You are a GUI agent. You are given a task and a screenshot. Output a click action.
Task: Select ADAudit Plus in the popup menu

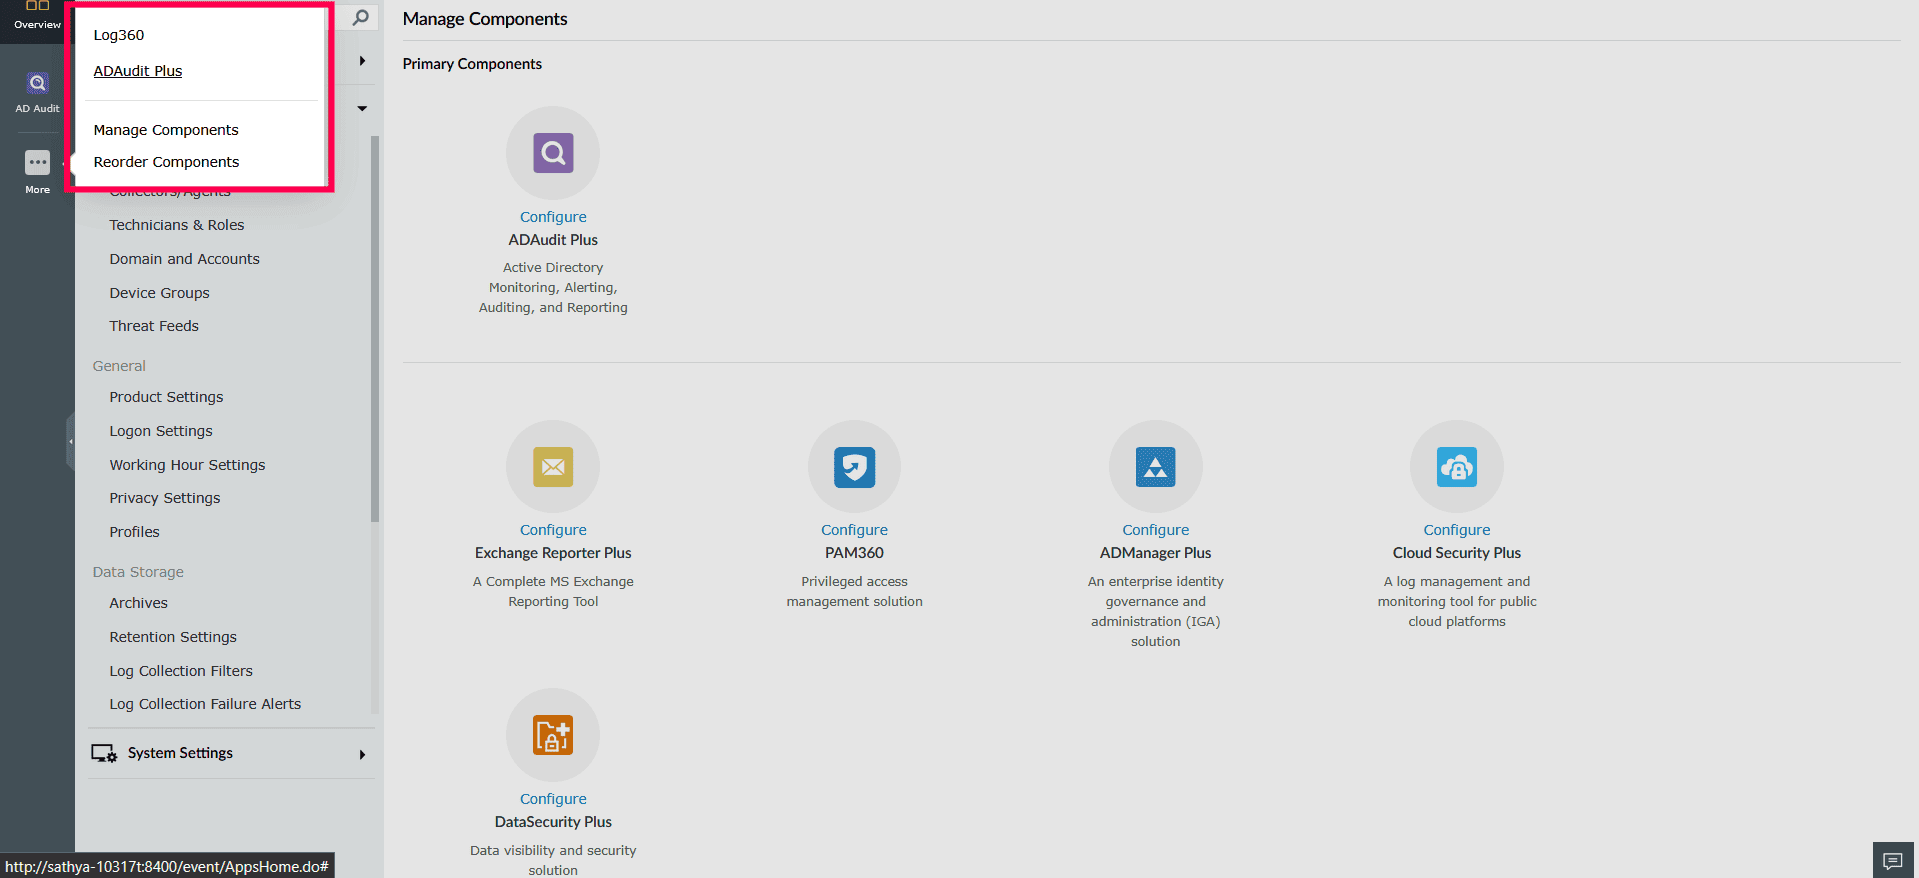pos(138,71)
